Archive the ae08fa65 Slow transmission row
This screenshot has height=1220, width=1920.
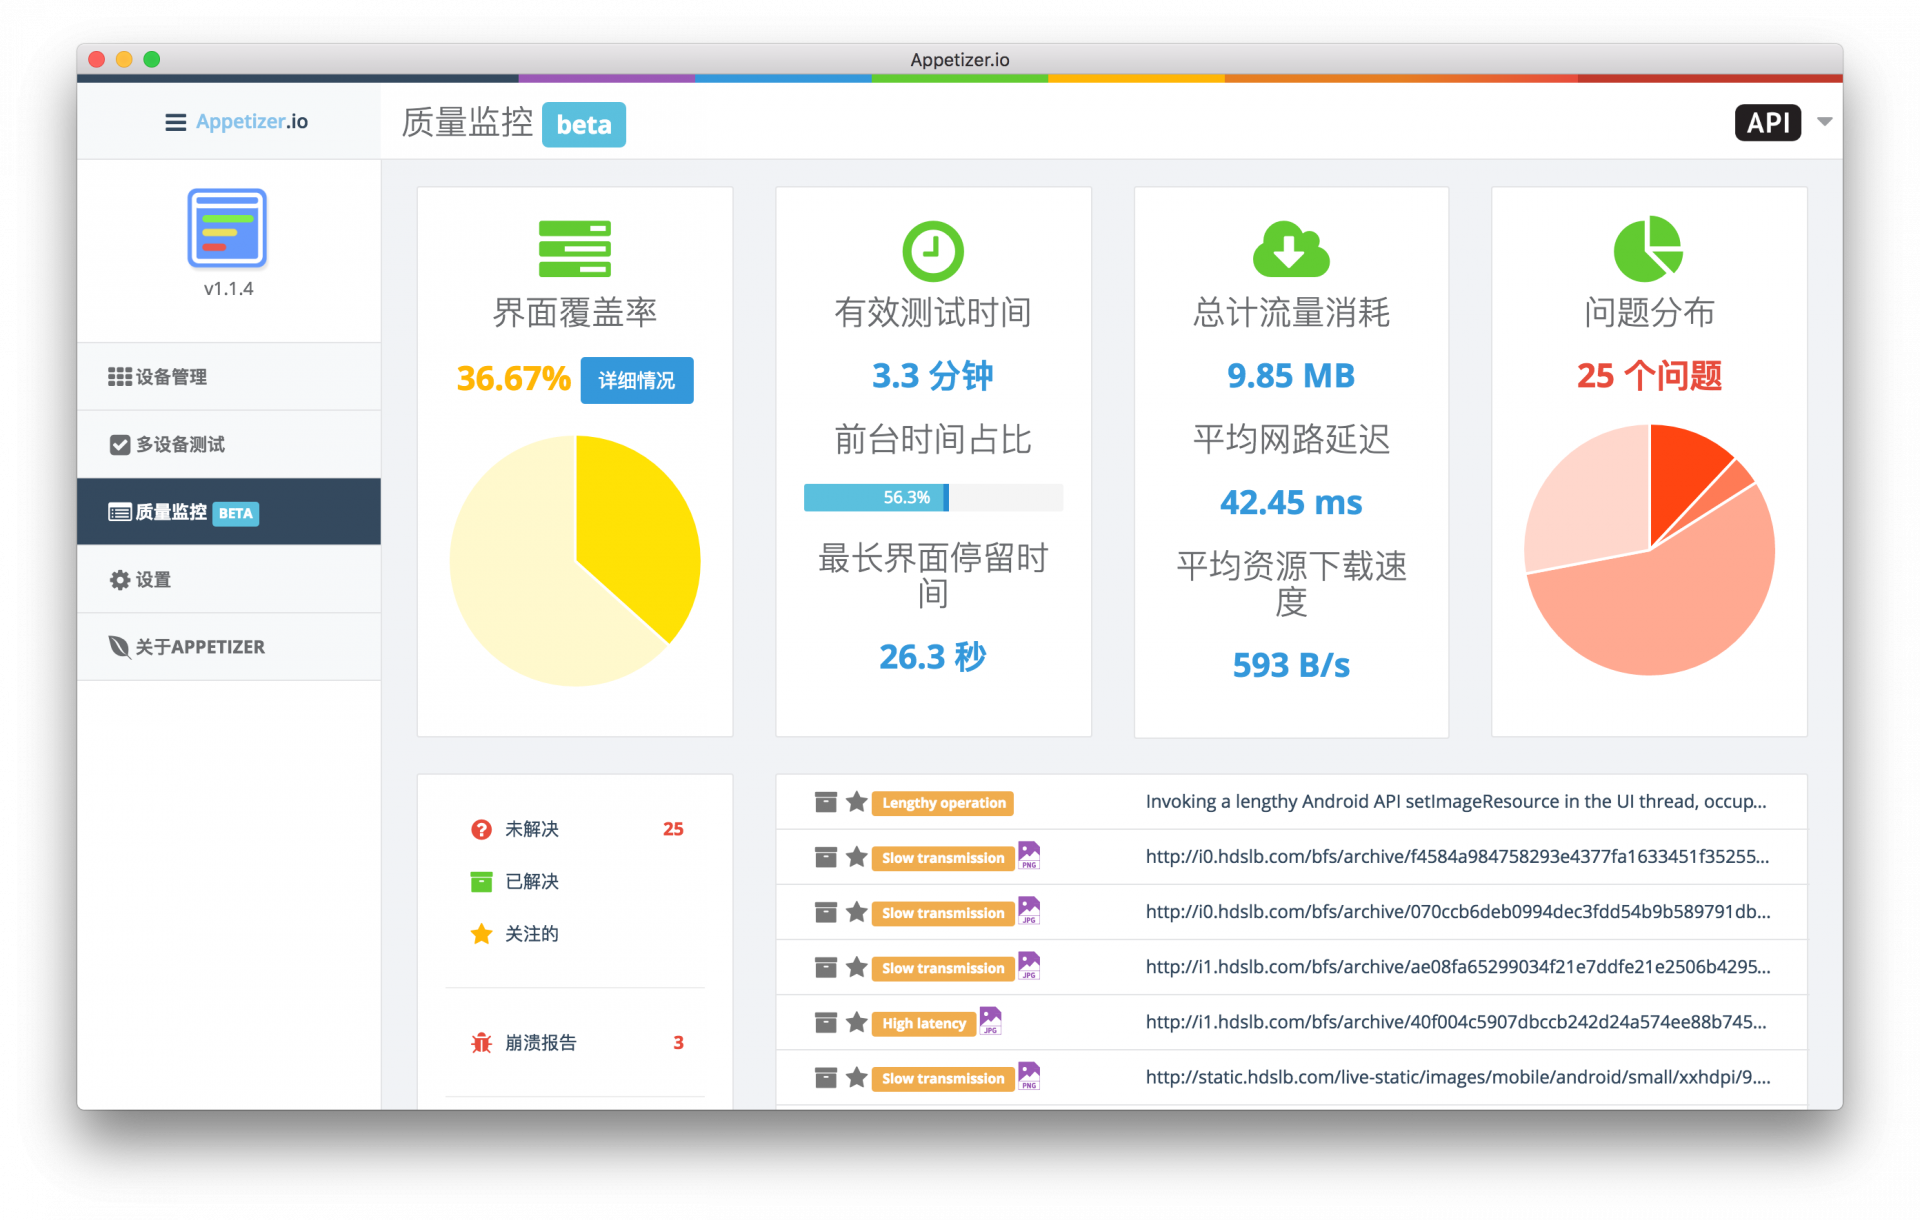825,967
